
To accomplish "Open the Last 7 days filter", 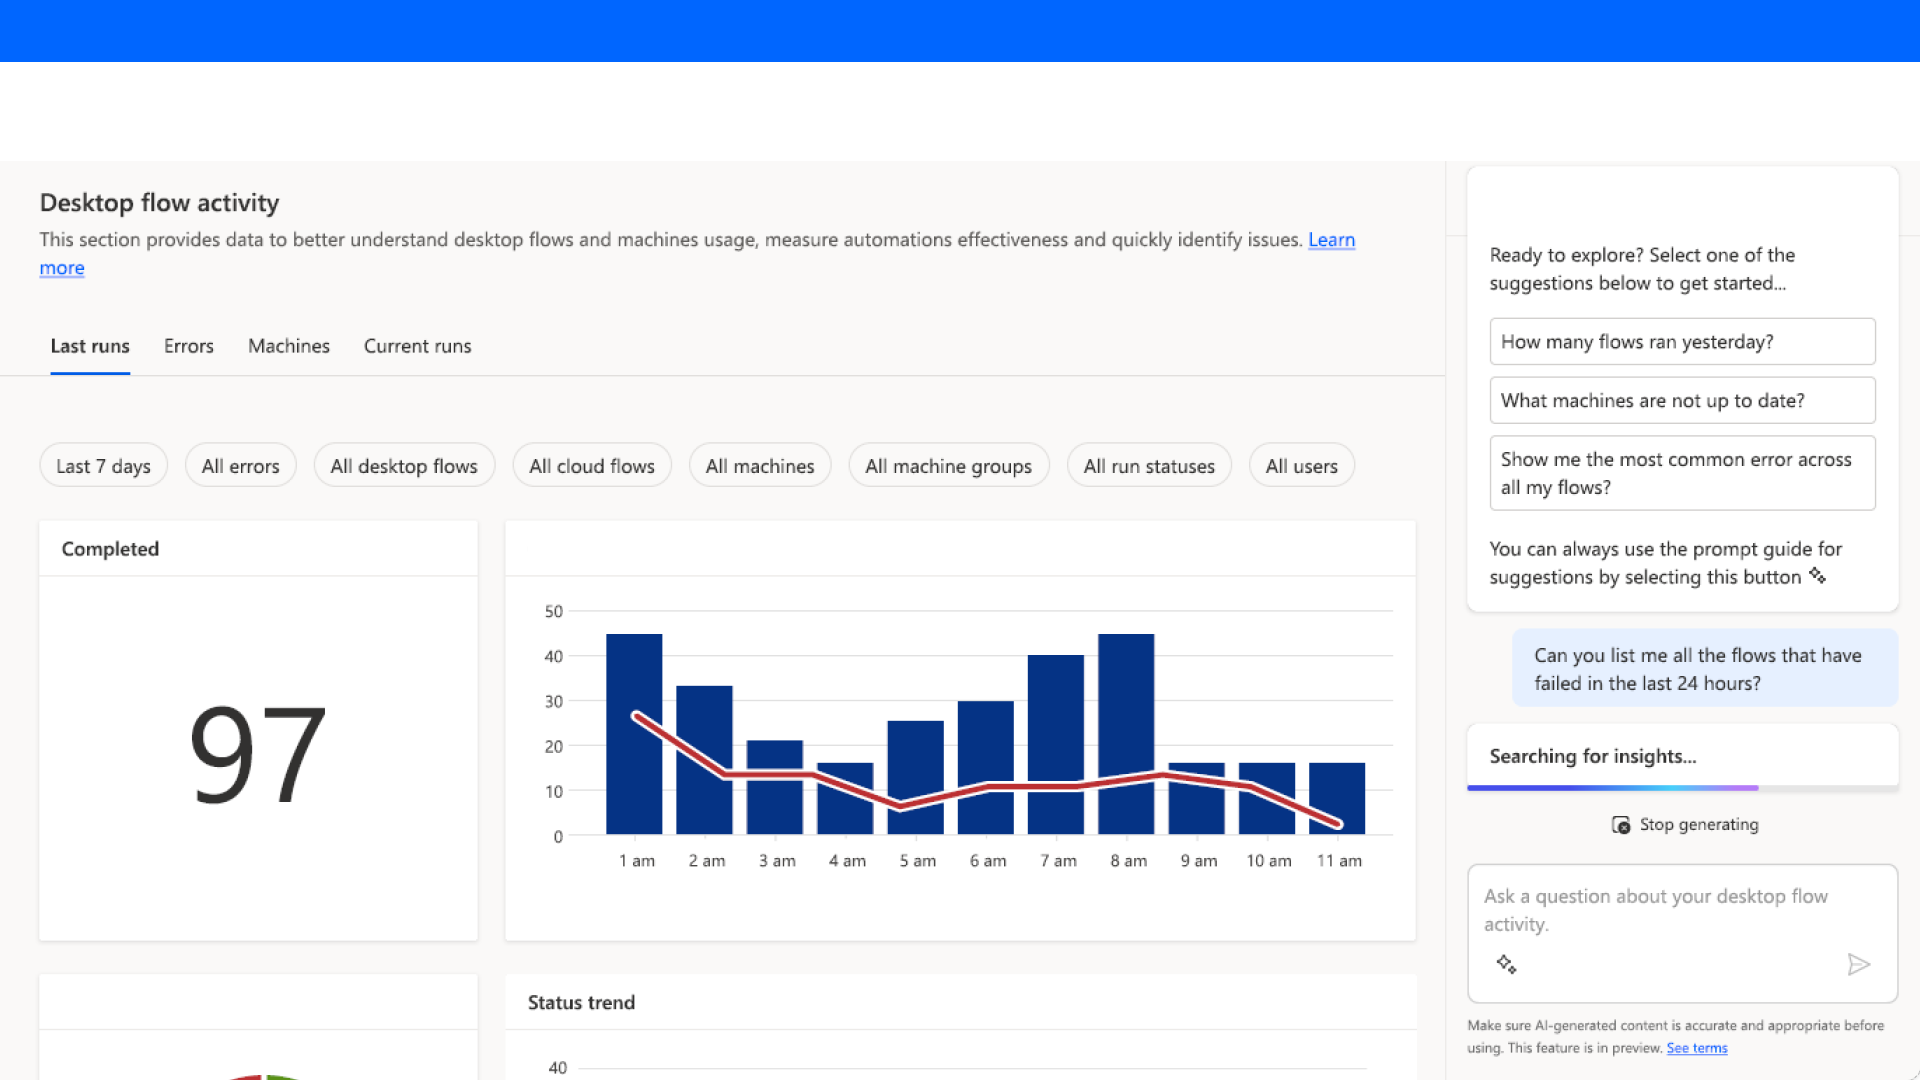I will (103, 466).
